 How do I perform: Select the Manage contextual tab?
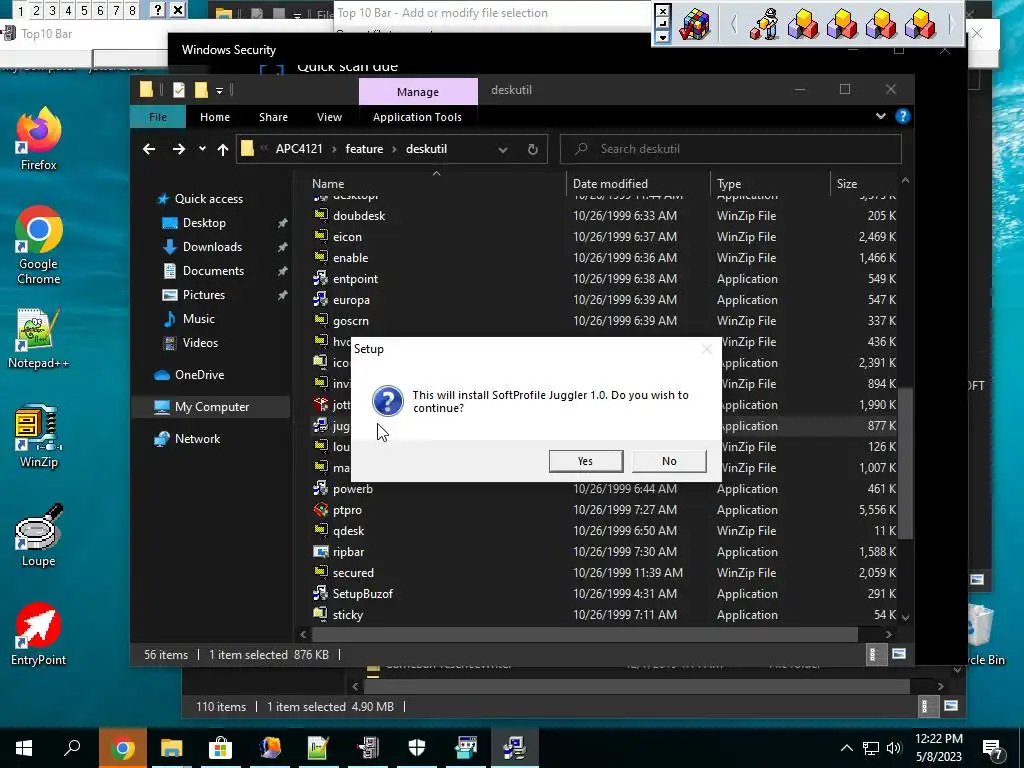point(418,92)
